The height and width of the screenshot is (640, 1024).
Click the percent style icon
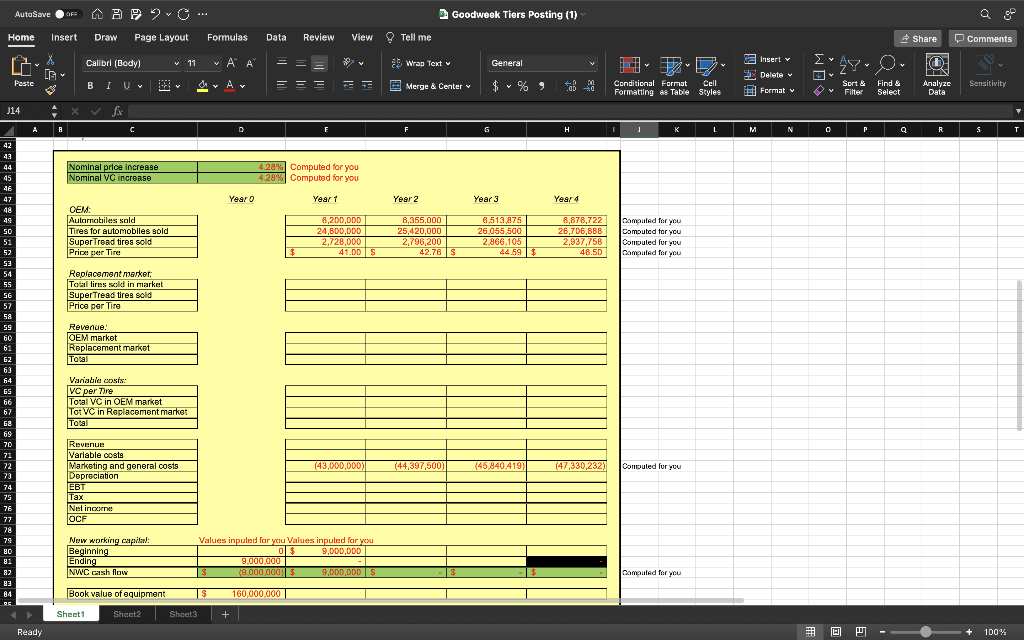pos(523,86)
